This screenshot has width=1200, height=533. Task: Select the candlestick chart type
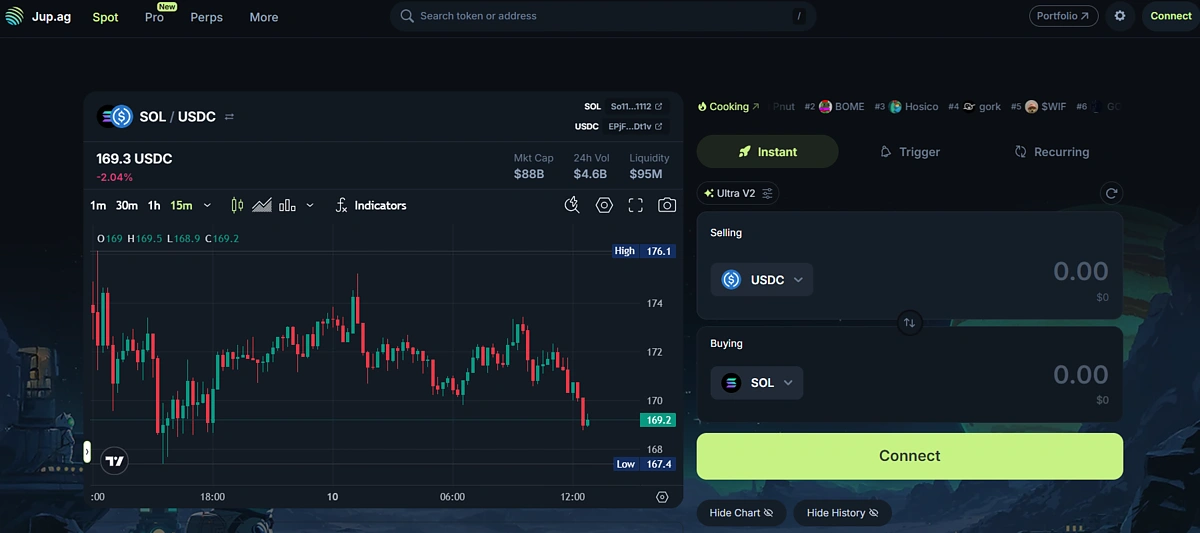237,205
